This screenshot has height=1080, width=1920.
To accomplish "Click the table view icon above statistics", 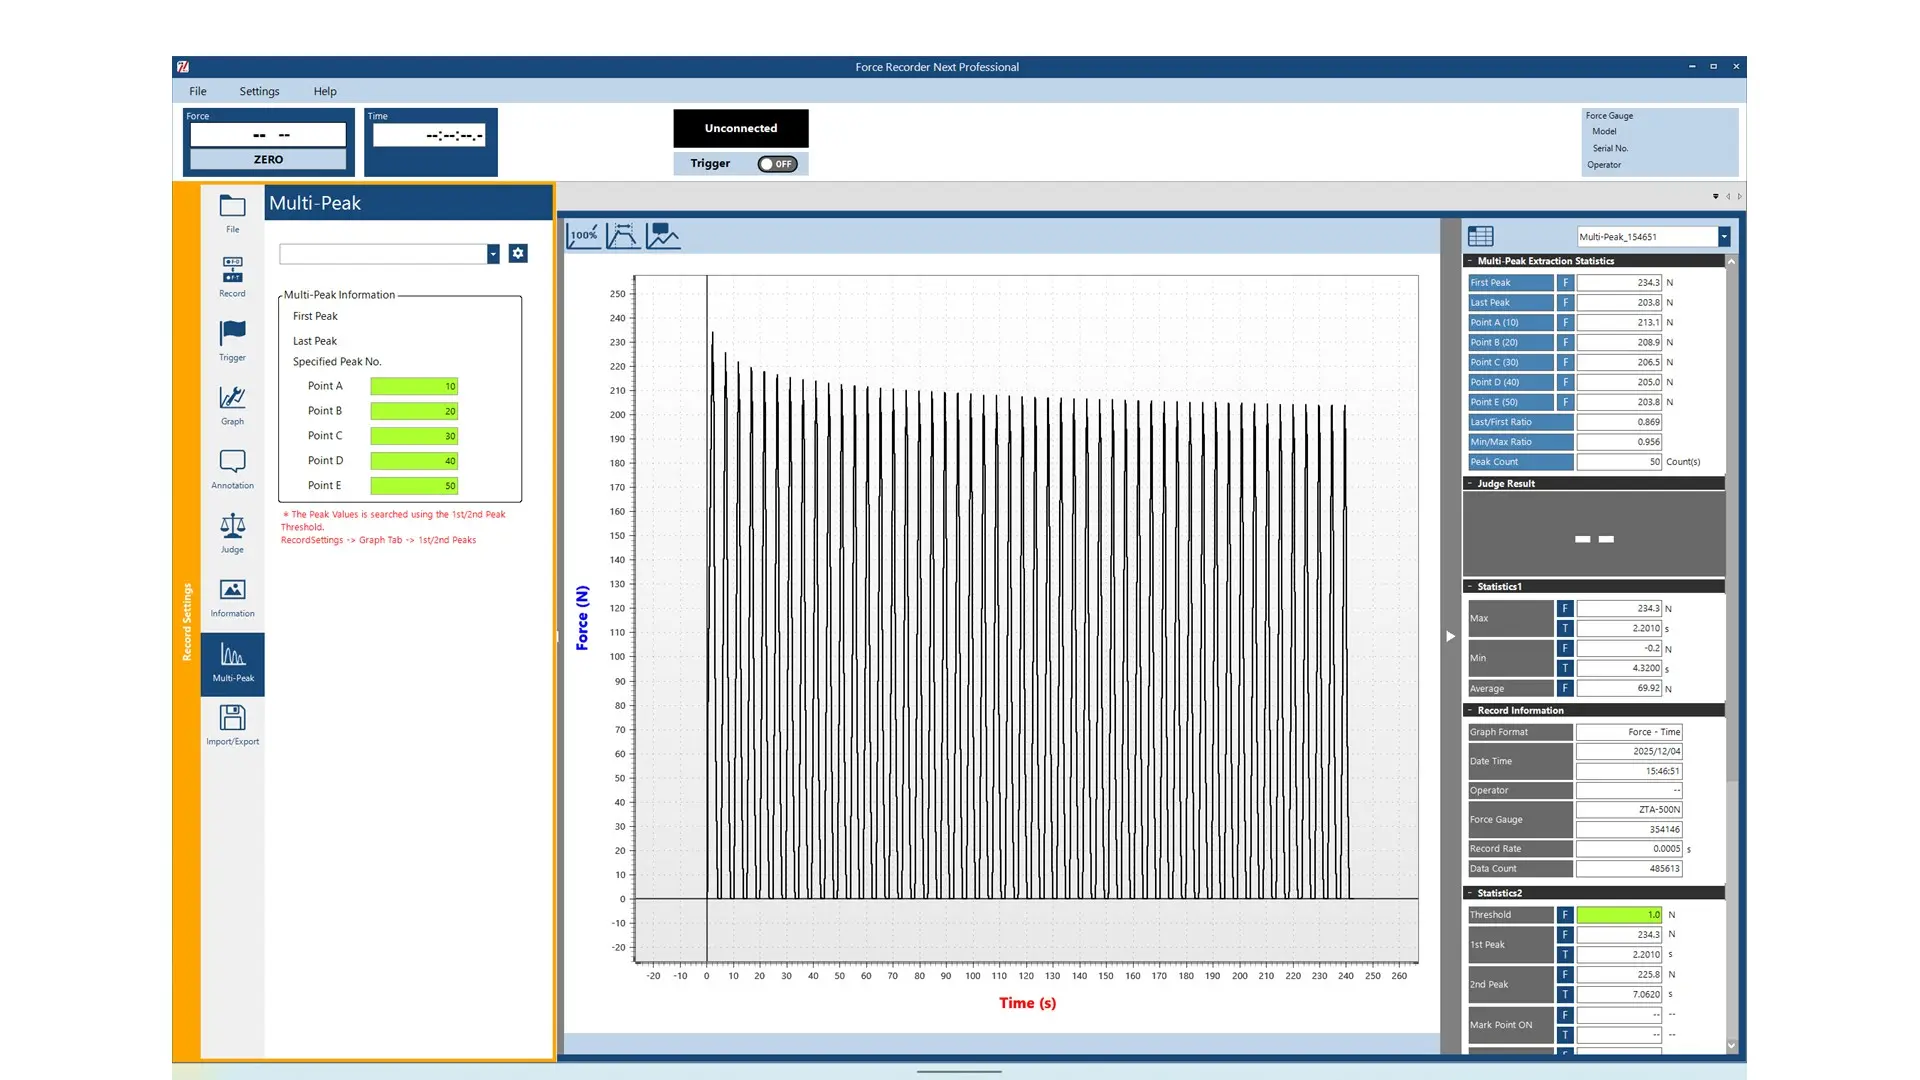I will coord(1480,237).
